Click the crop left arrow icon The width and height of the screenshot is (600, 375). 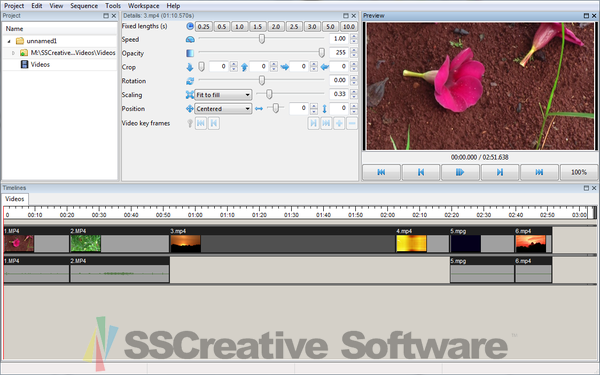pyautogui.click(x=324, y=67)
